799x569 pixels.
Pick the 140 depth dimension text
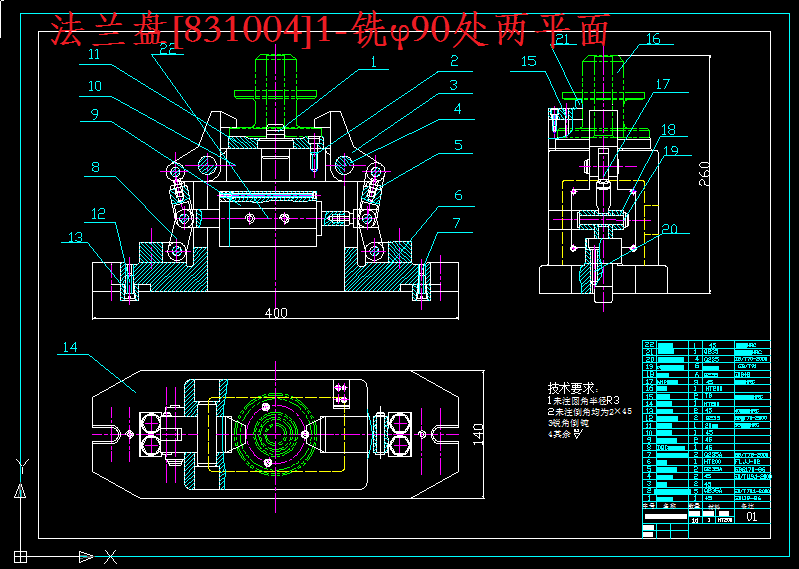point(478,434)
